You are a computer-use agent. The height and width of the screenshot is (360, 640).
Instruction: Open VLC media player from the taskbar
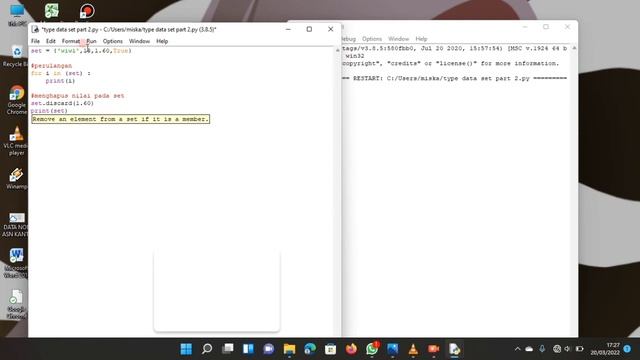coord(413,349)
